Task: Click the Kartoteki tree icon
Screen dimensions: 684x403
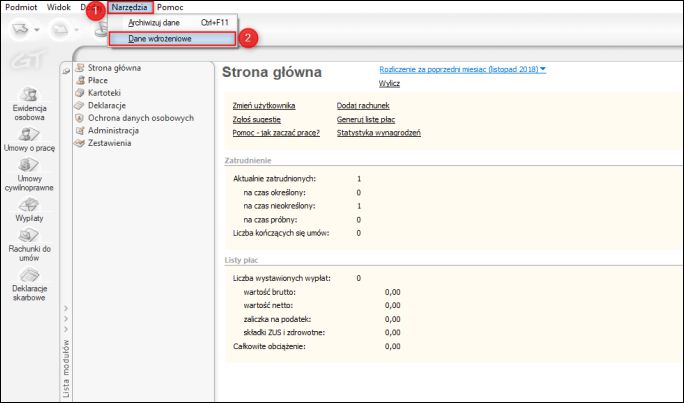Action: coord(80,93)
